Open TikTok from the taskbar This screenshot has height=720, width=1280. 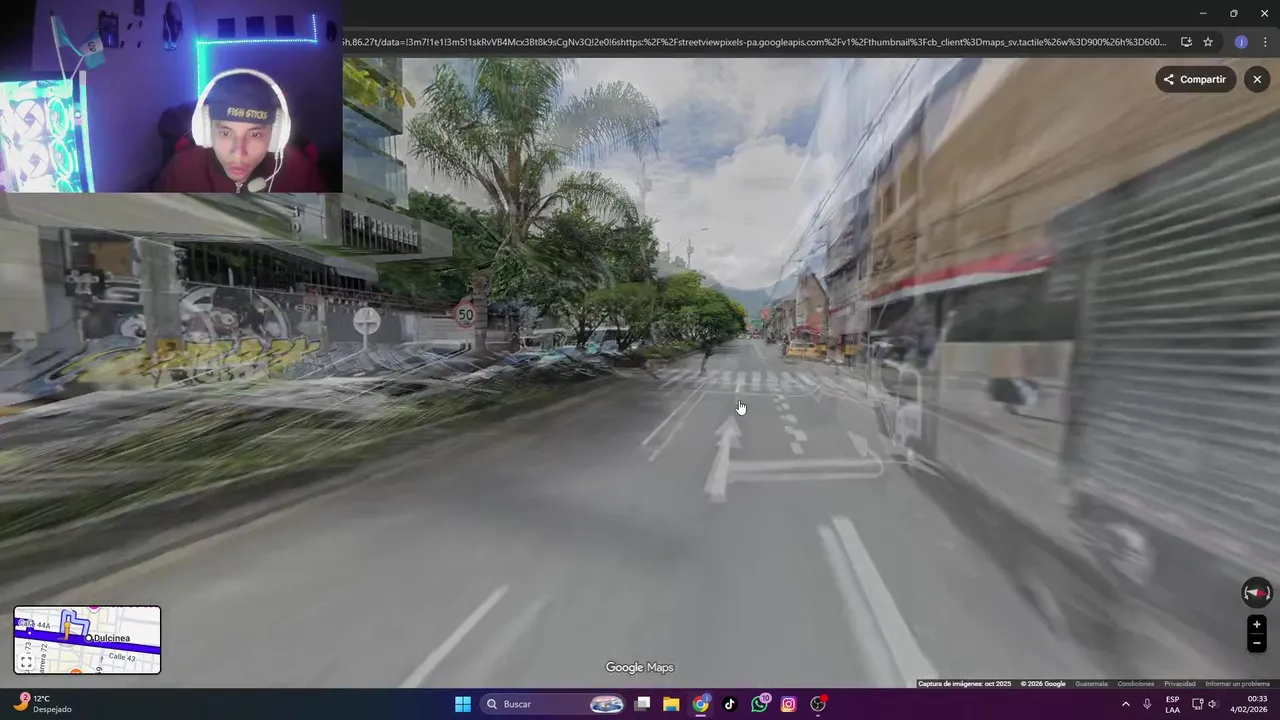(729, 704)
